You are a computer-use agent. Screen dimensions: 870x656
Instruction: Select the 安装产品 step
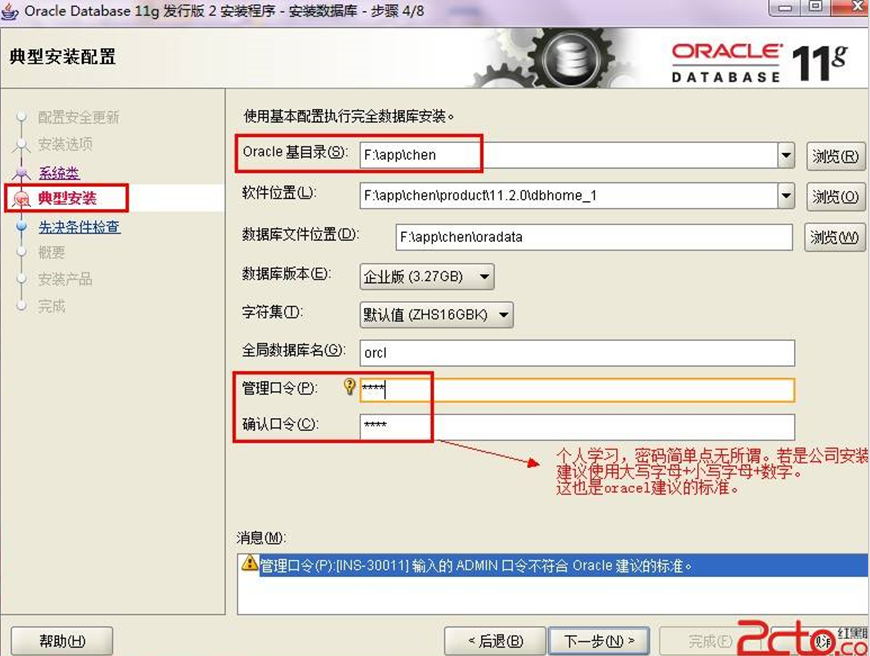tap(65, 279)
